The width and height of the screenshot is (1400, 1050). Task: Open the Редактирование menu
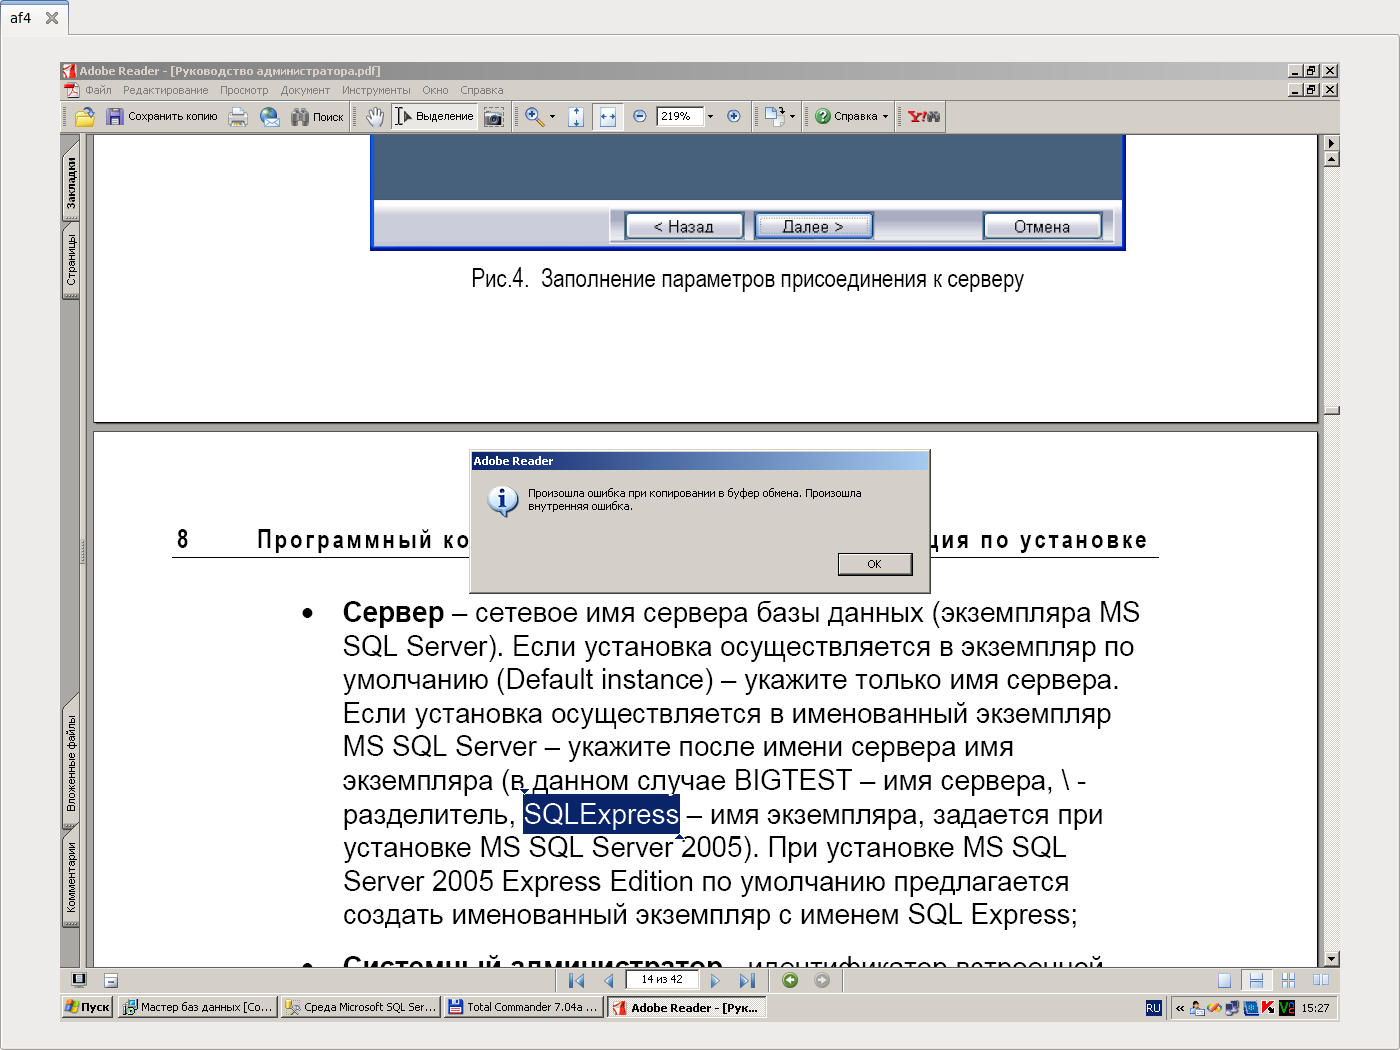point(166,90)
